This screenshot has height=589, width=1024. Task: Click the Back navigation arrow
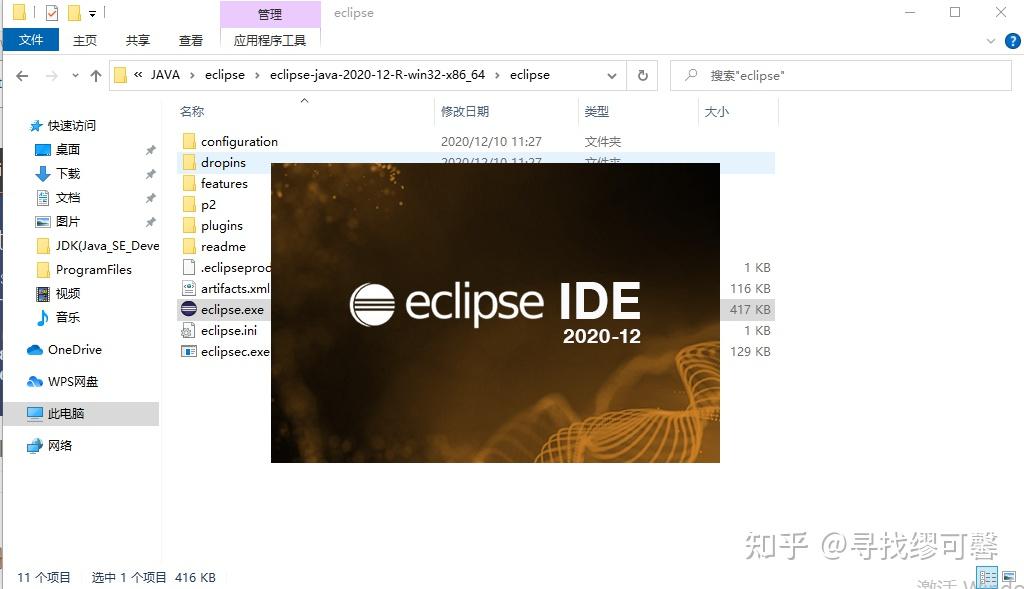pos(22,76)
